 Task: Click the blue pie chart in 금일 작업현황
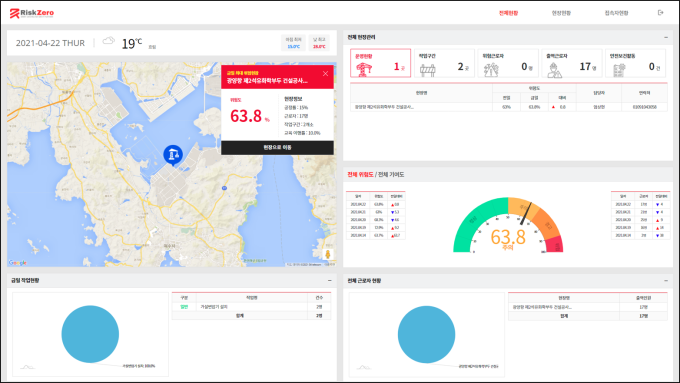point(90,334)
